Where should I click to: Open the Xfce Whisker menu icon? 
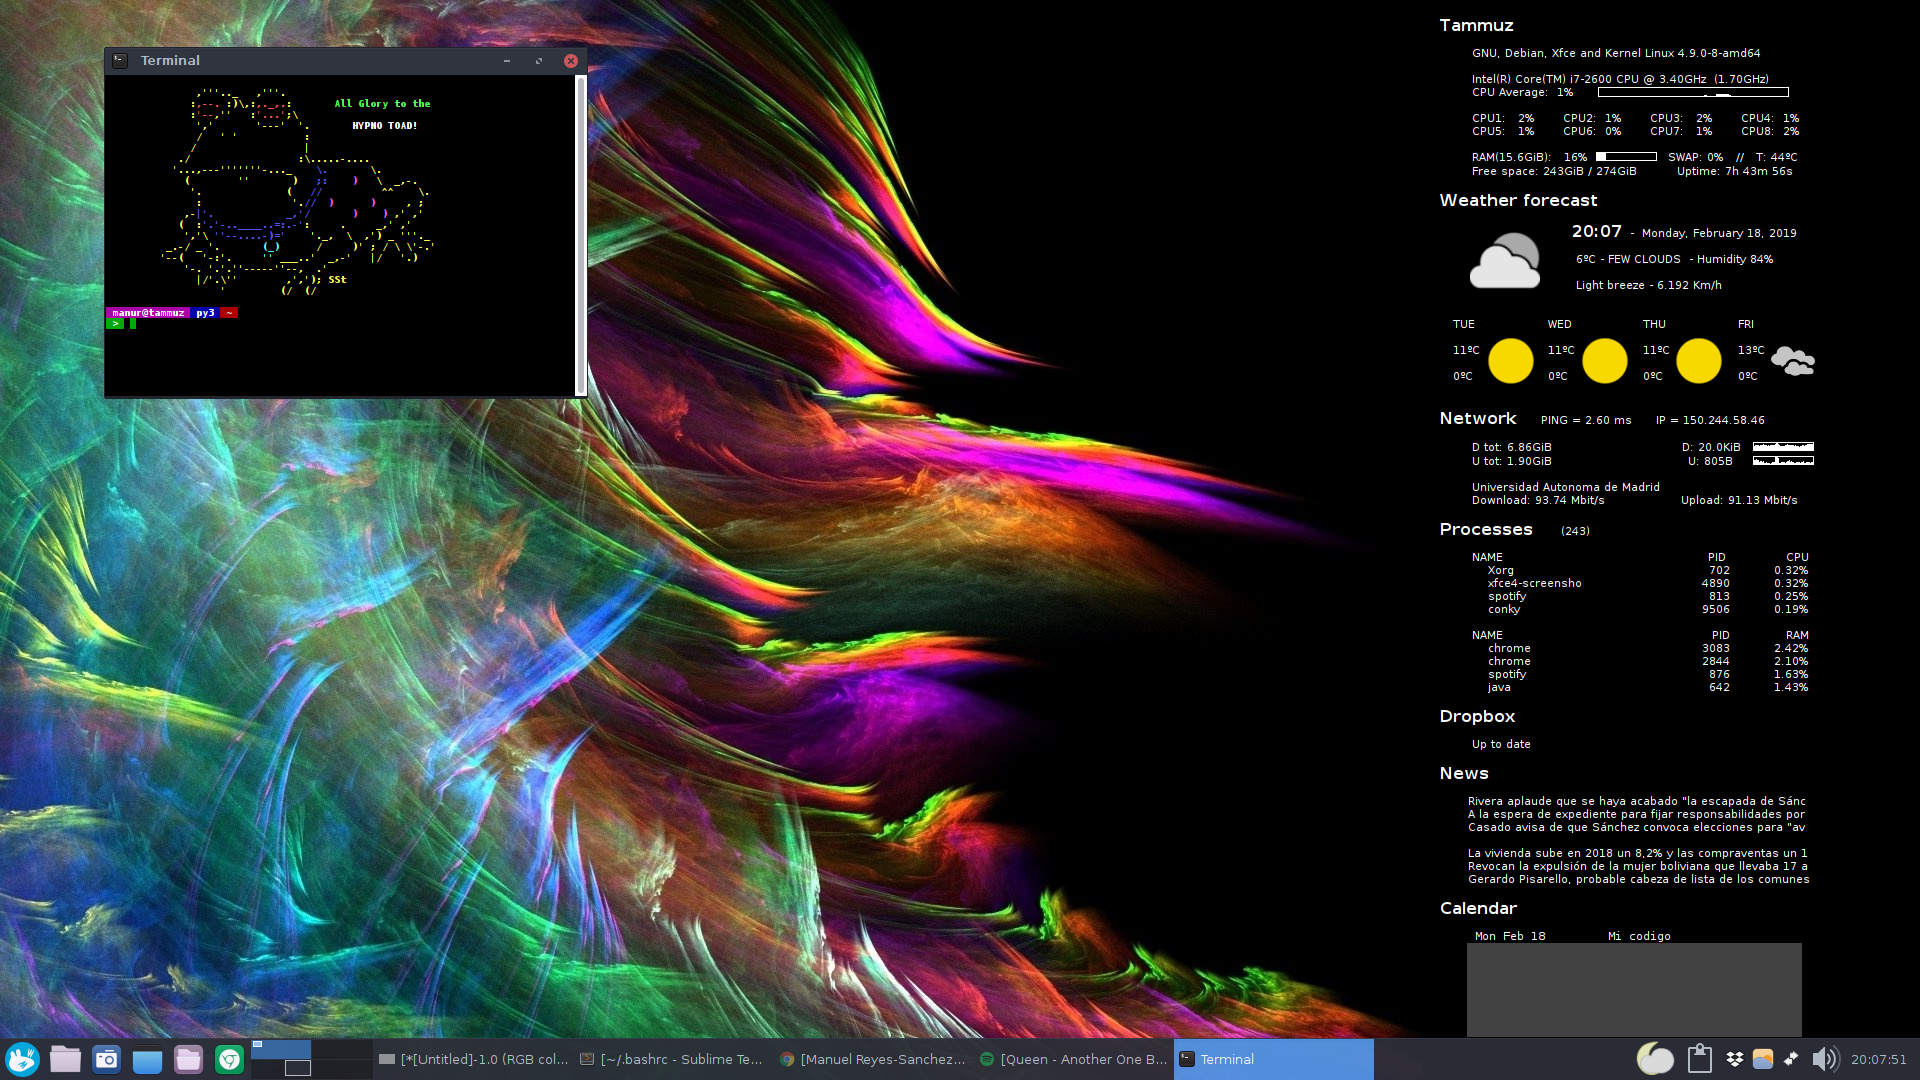(x=22, y=1059)
